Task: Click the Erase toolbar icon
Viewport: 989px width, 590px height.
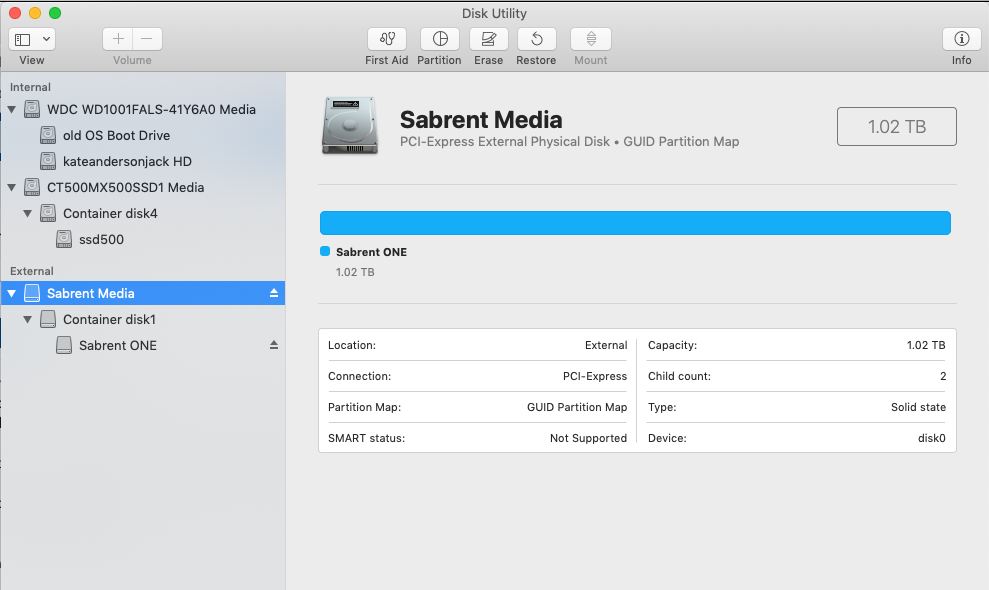Action: pyautogui.click(x=488, y=39)
